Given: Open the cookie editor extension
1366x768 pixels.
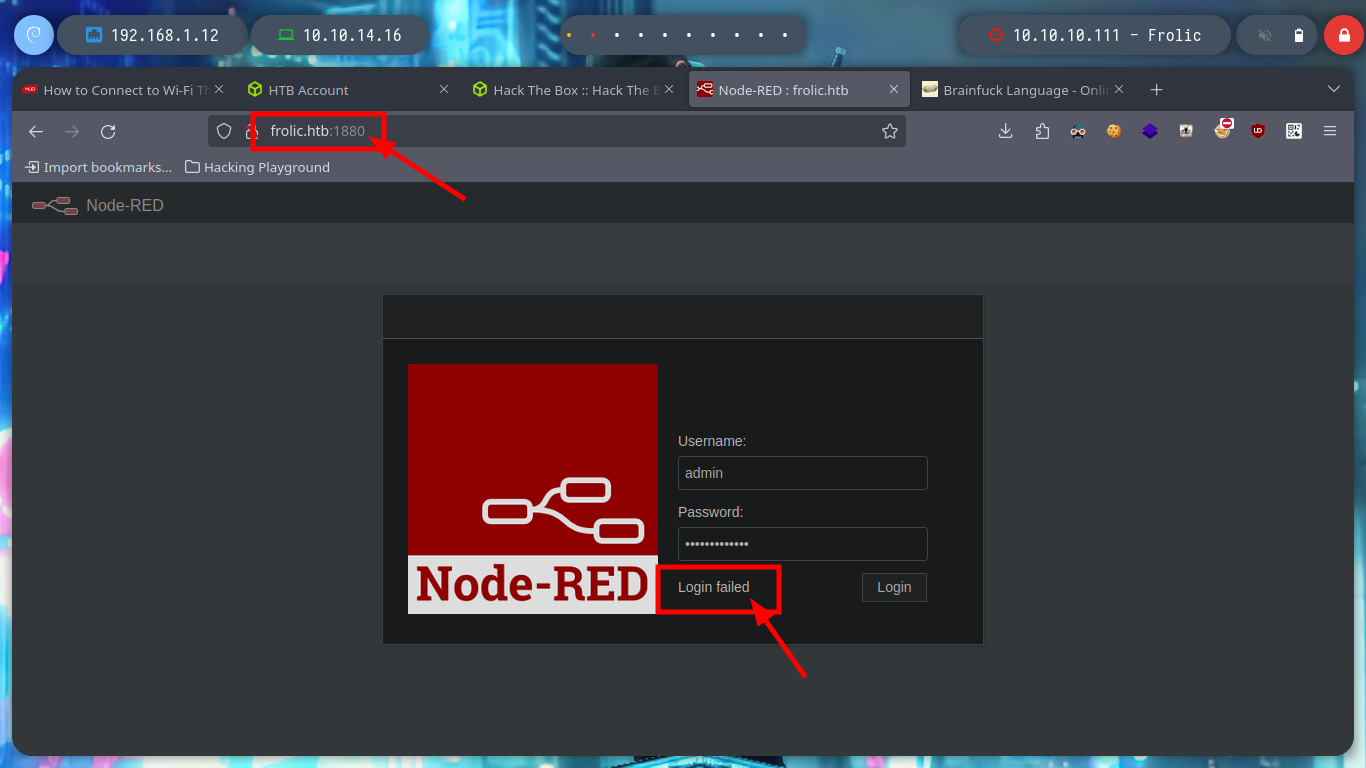Looking at the screenshot, I should pos(1114,131).
